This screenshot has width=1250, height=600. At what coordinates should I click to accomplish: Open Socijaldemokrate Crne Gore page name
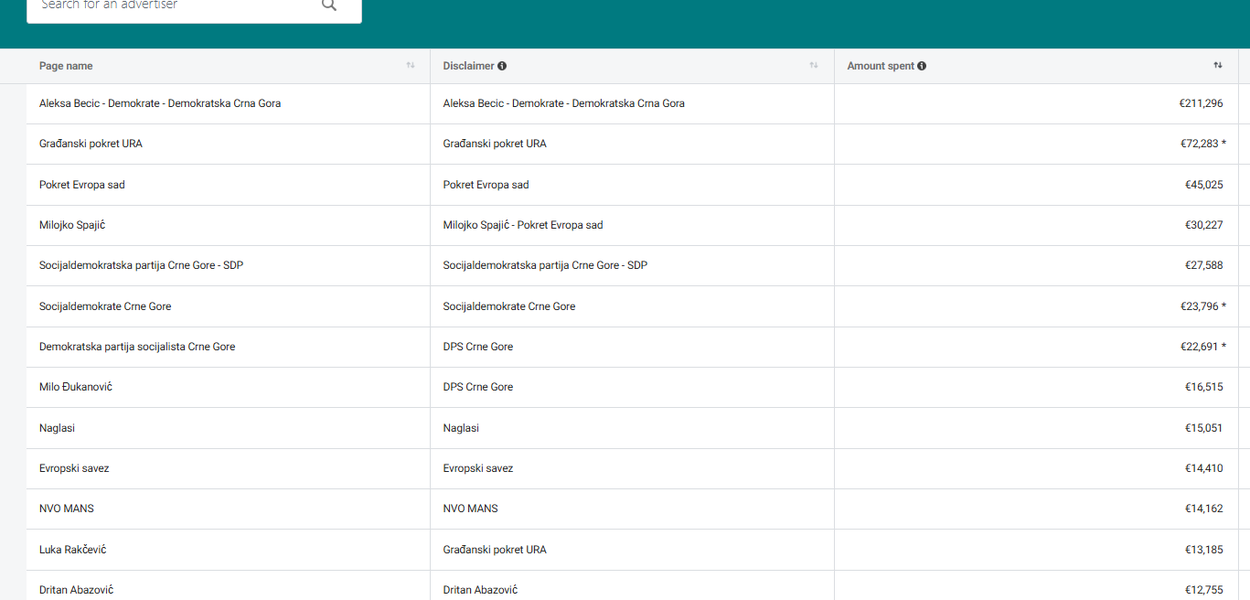pyautogui.click(x=105, y=307)
